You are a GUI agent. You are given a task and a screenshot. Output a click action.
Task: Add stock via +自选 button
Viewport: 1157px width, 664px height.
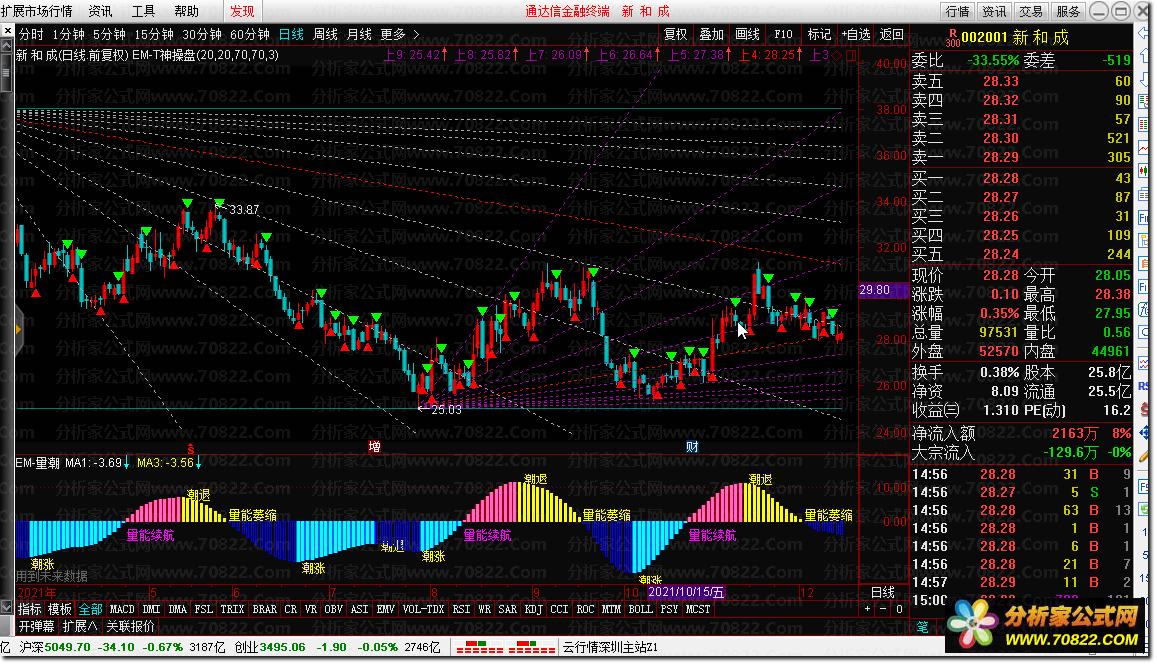856,34
